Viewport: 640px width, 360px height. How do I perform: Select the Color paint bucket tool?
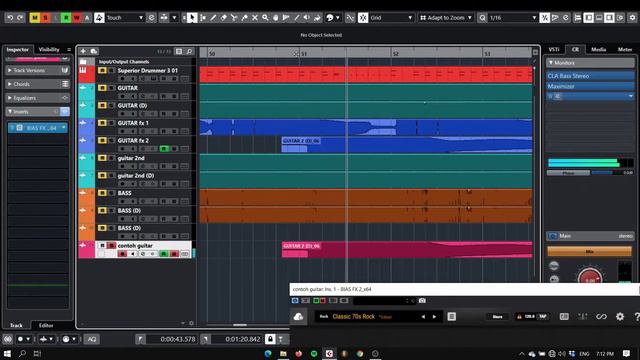pyautogui.click(x=317, y=18)
